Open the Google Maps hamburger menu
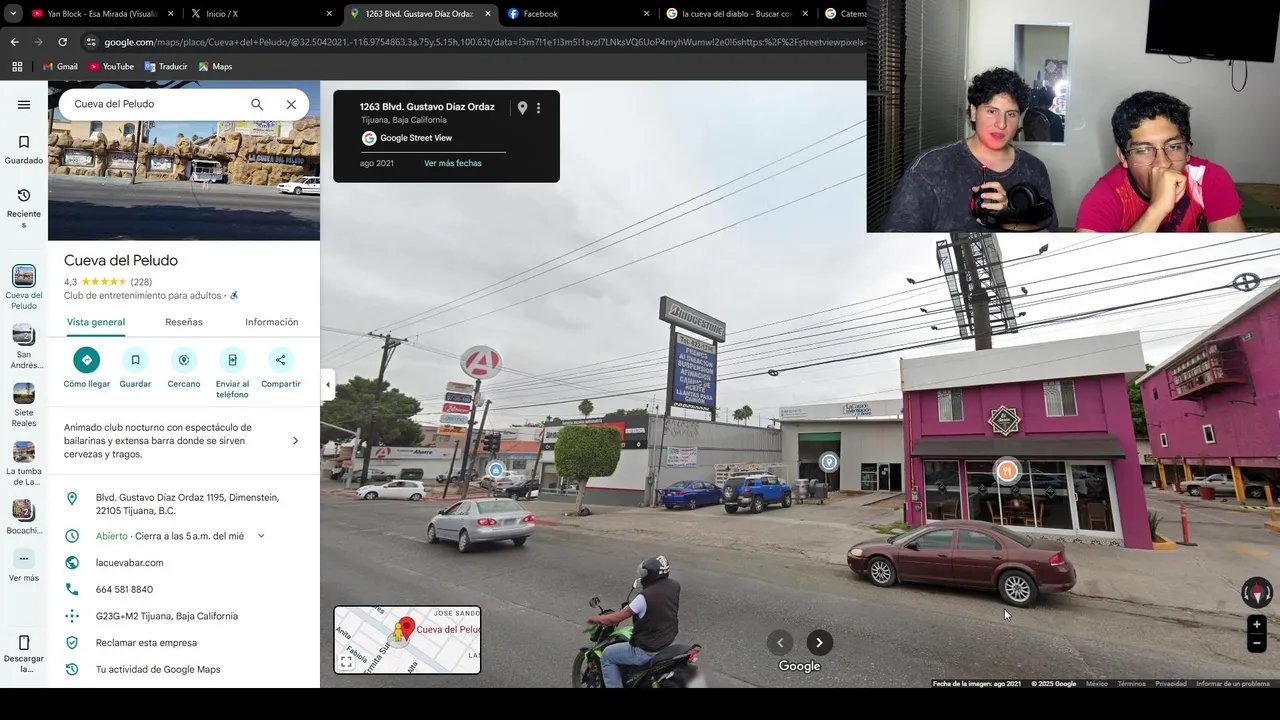 (x=24, y=104)
